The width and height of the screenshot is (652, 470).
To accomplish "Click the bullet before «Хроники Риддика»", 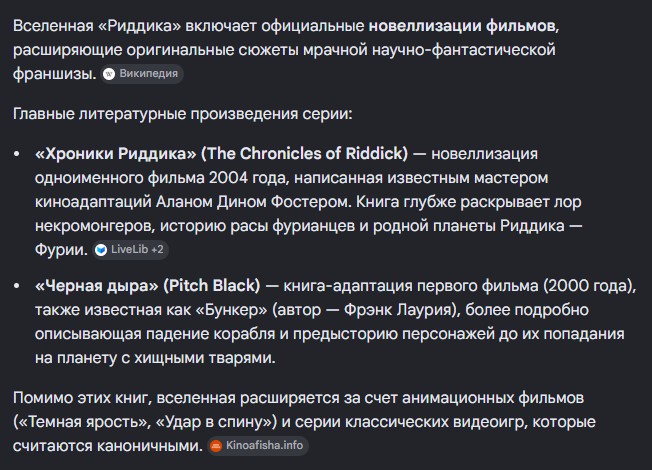I will pyautogui.click(x=16, y=154).
